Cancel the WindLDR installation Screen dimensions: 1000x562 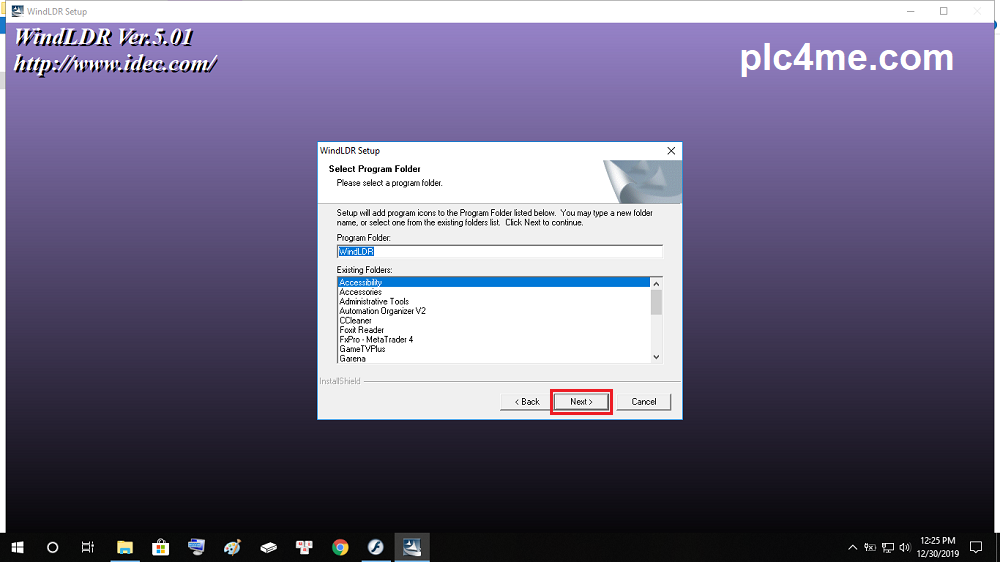pos(643,402)
